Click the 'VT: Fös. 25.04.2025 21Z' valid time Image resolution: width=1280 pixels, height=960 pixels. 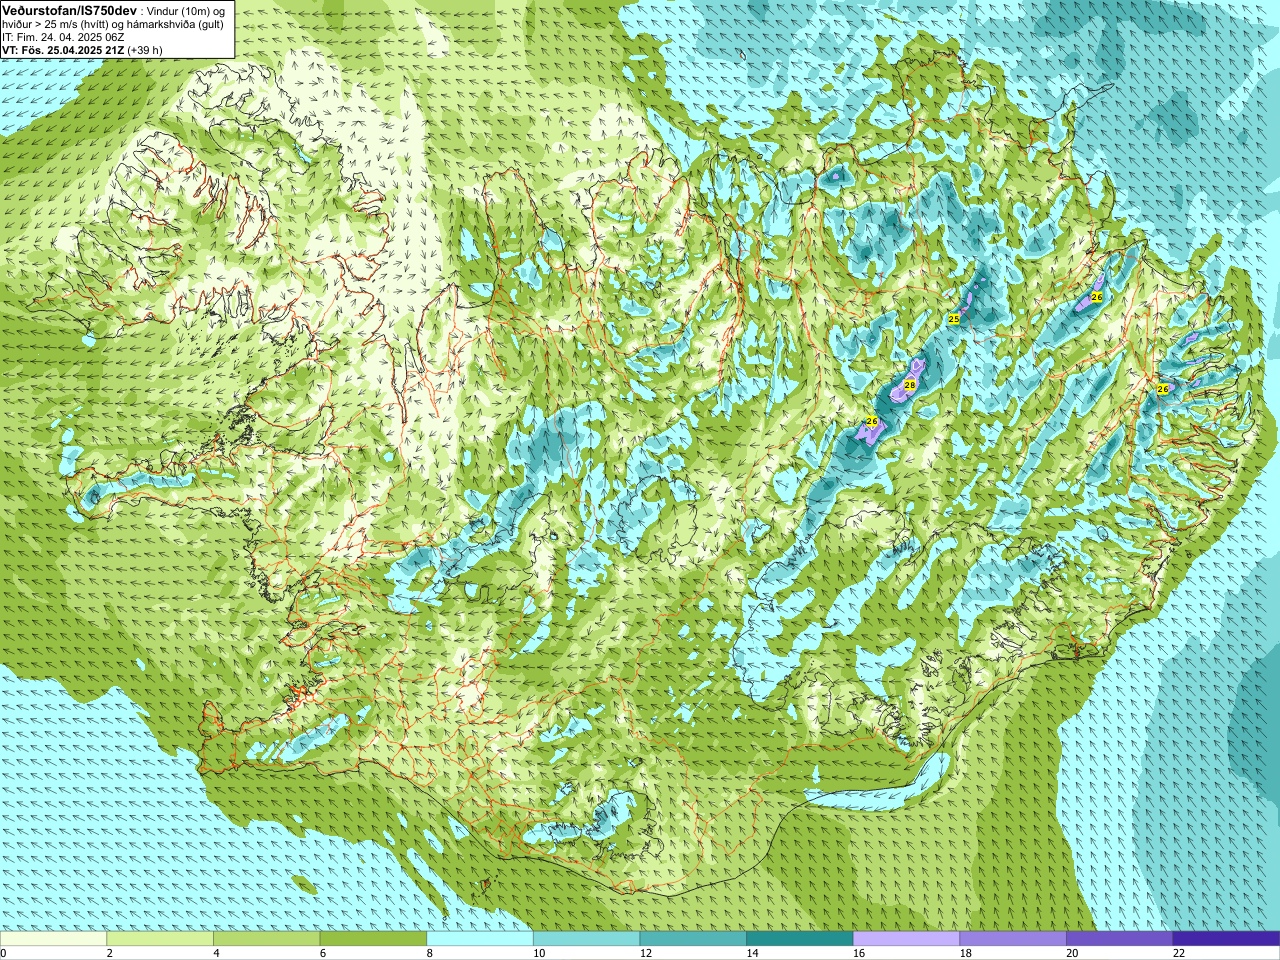tap(62, 50)
